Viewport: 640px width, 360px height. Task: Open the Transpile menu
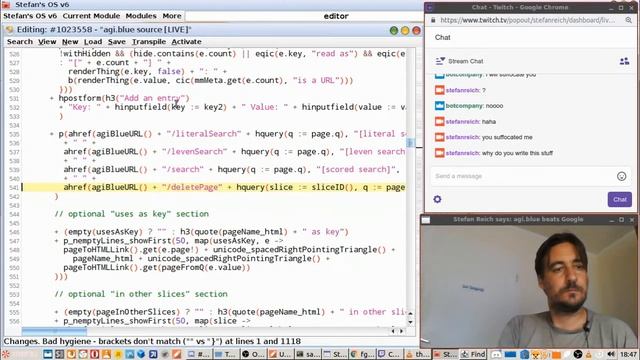[149, 42]
